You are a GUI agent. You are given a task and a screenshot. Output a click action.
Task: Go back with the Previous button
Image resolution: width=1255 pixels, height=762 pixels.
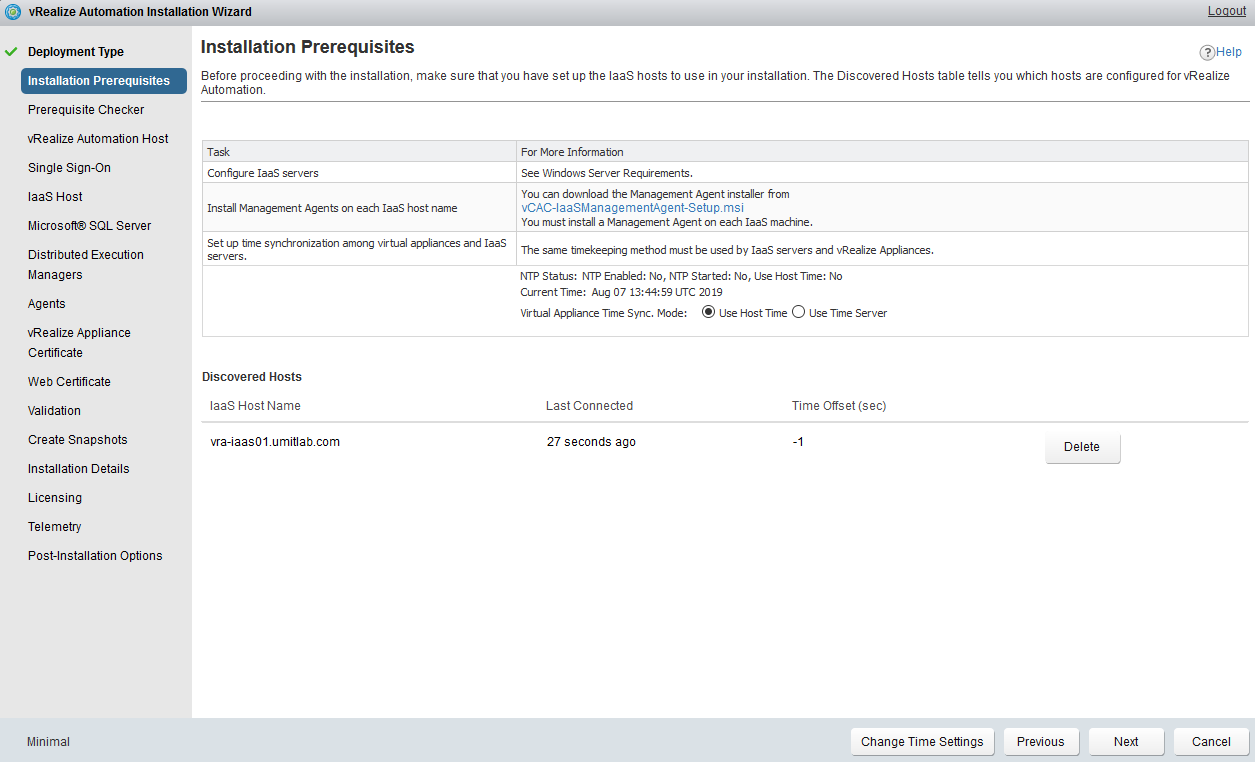[x=1040, y=742]
